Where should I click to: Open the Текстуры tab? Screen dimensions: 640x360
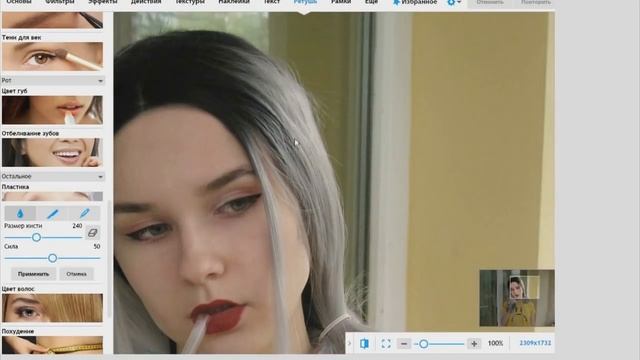pyautogui.click(x=190, y=2)
